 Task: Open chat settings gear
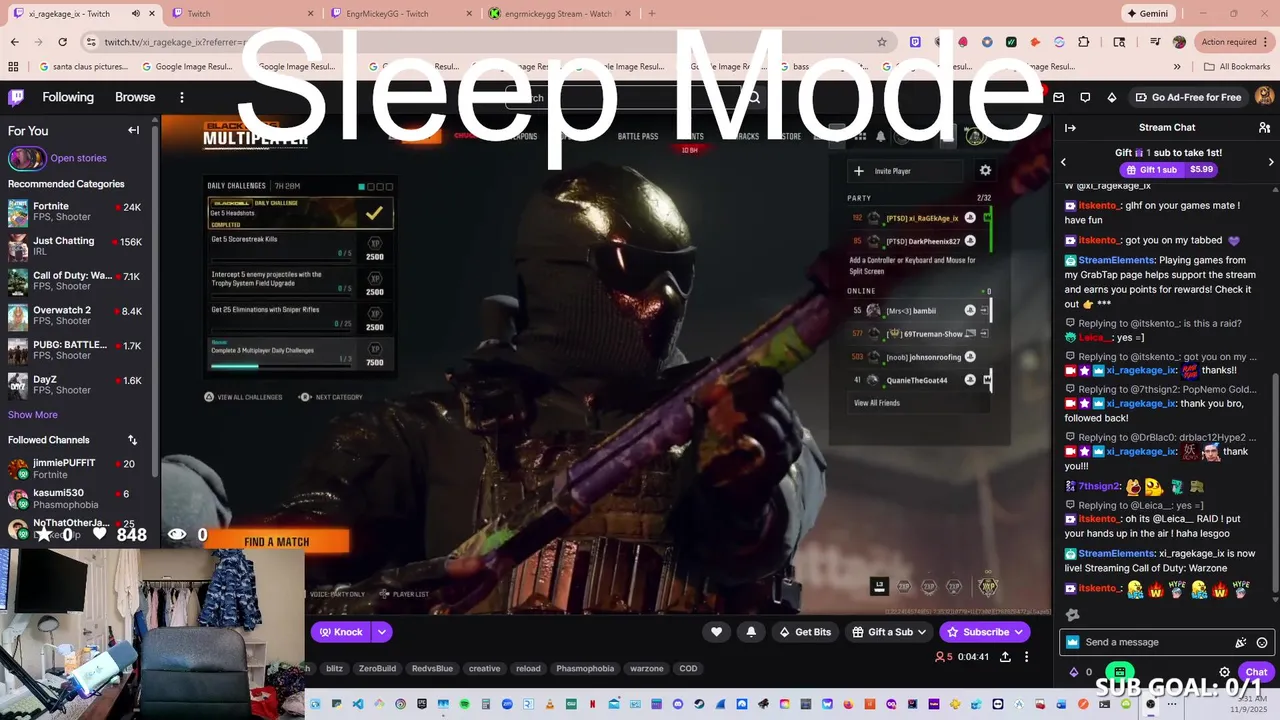pyautogui.click(x=1224, y=672)
